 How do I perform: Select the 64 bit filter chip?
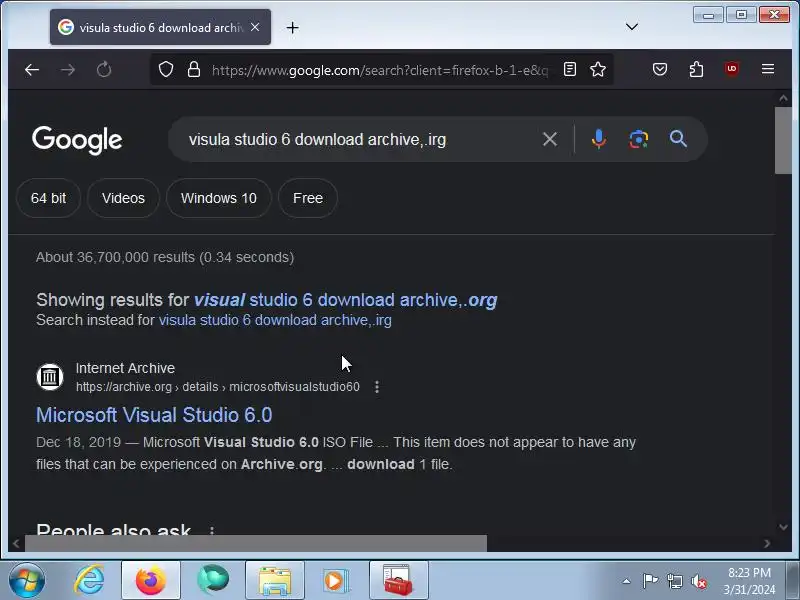coord(48,198)
